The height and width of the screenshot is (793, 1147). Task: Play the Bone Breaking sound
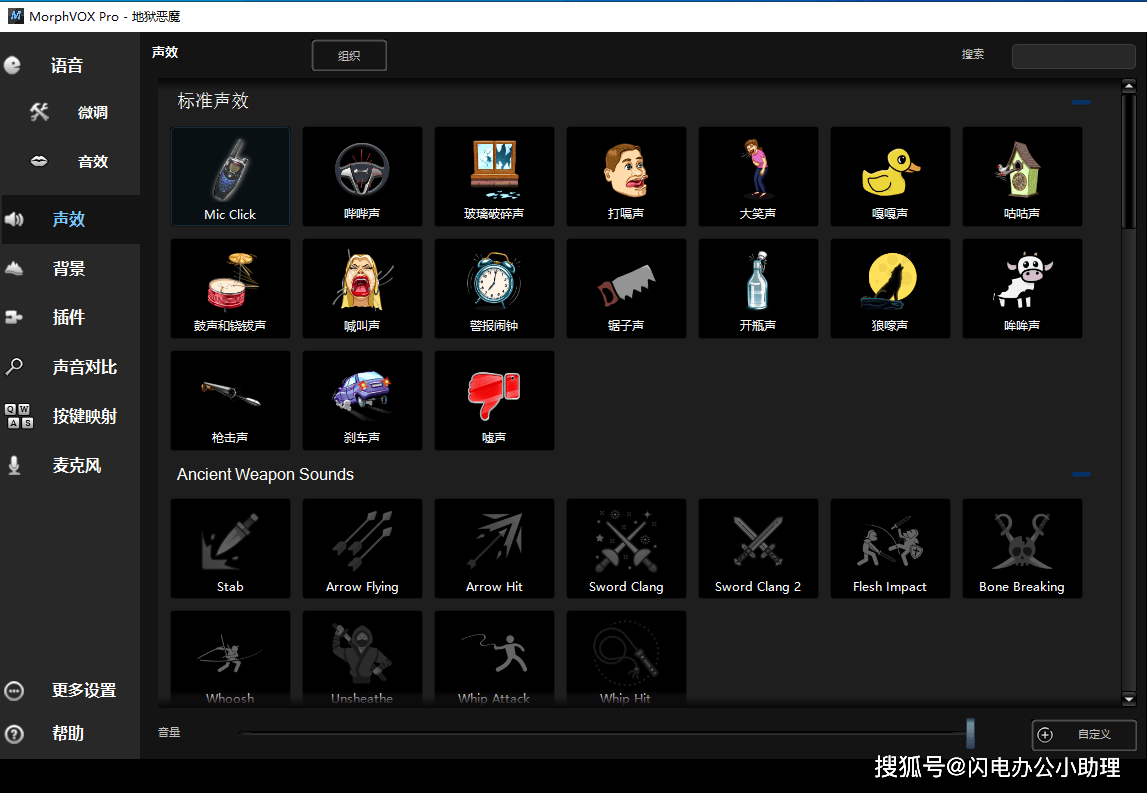(1022, 549)
